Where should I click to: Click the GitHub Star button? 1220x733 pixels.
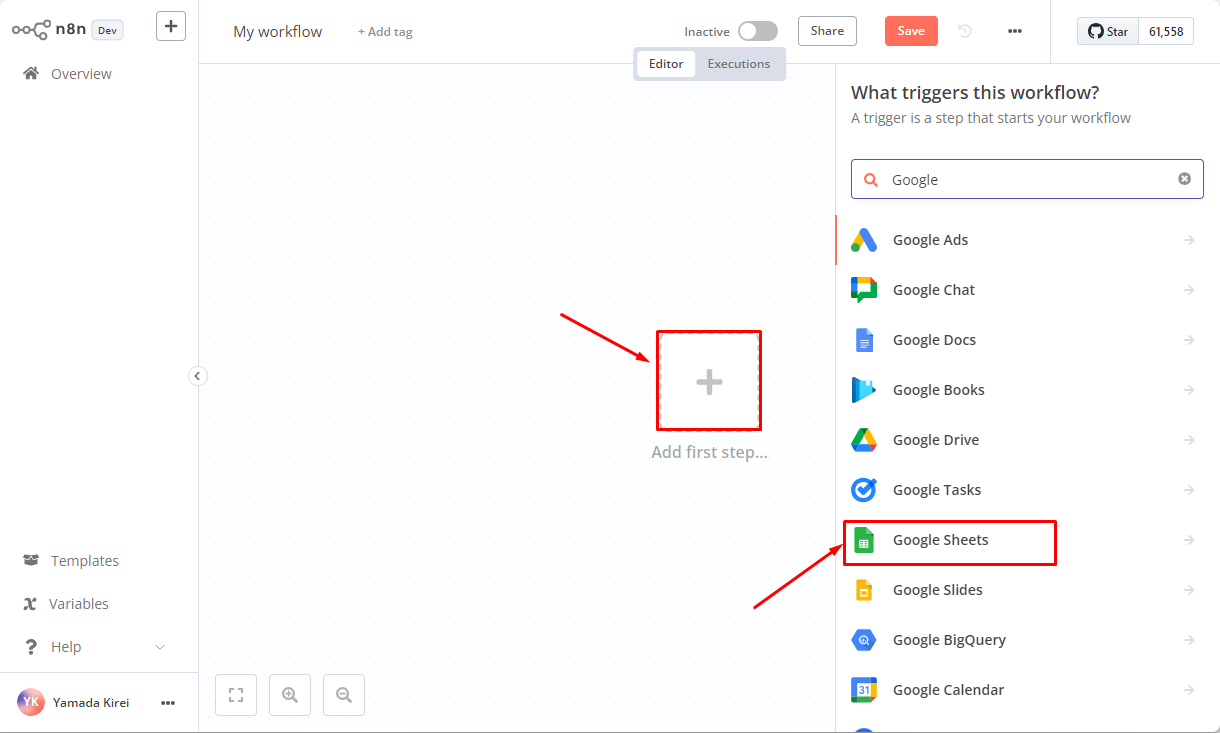click(1108, 31)
